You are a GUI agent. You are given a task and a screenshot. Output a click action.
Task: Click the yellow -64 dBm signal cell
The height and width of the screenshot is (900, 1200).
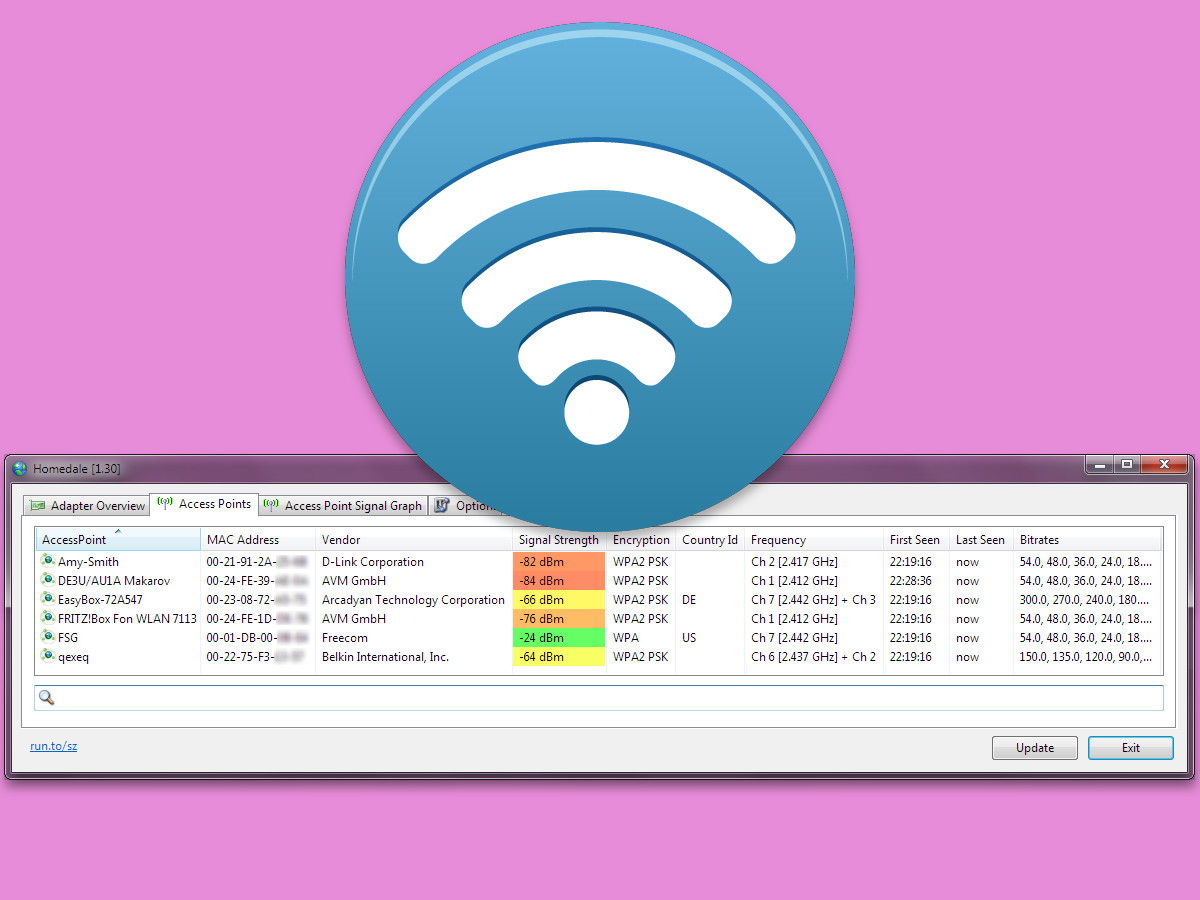point(559,657)
